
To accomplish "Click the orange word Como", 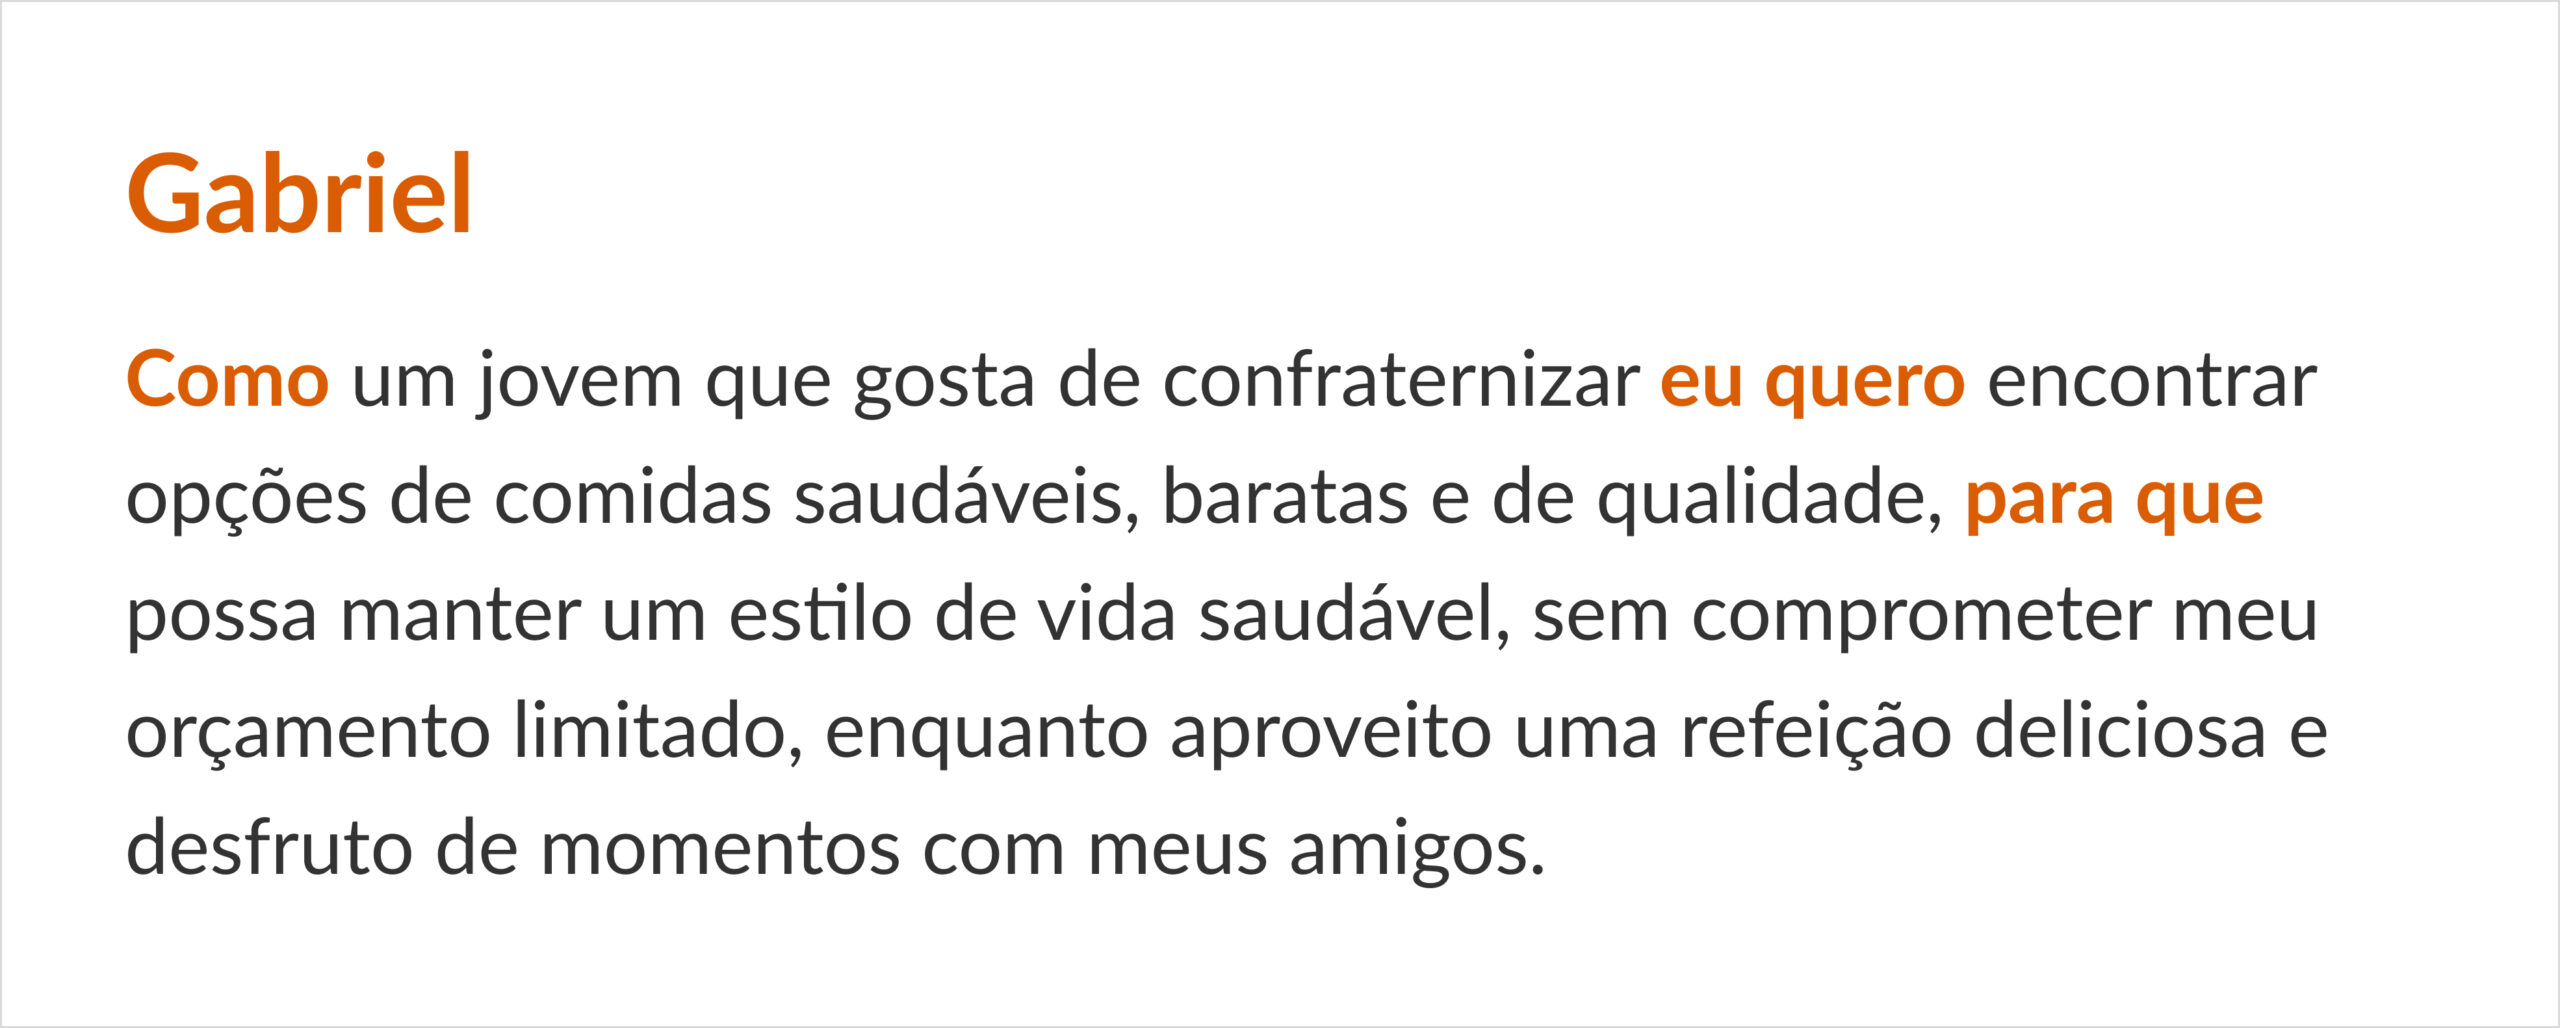I will tap(227, 381).
